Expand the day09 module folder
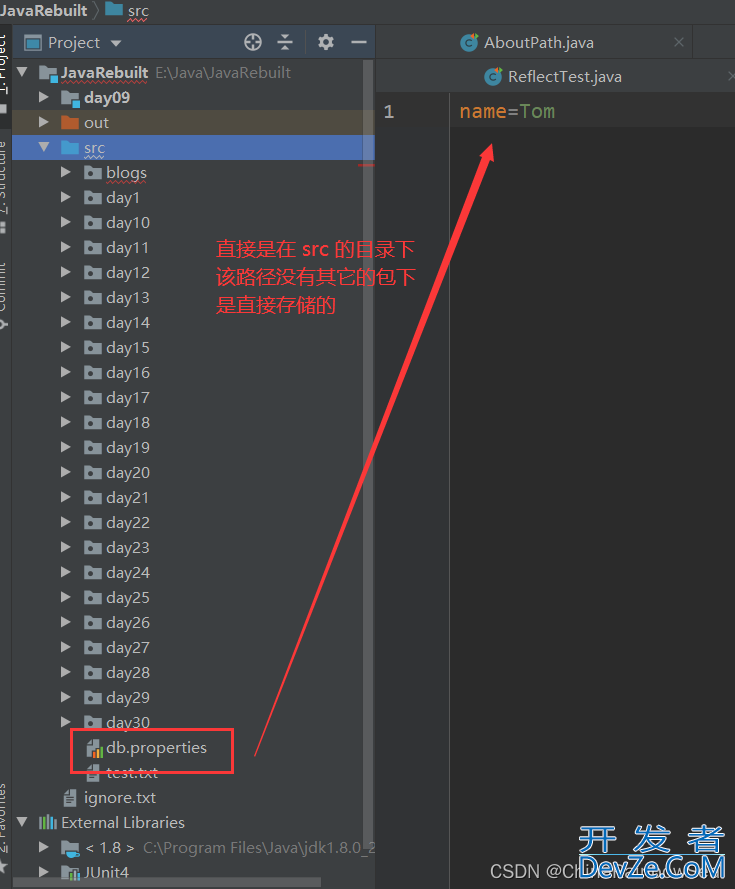 click(44, 98)
